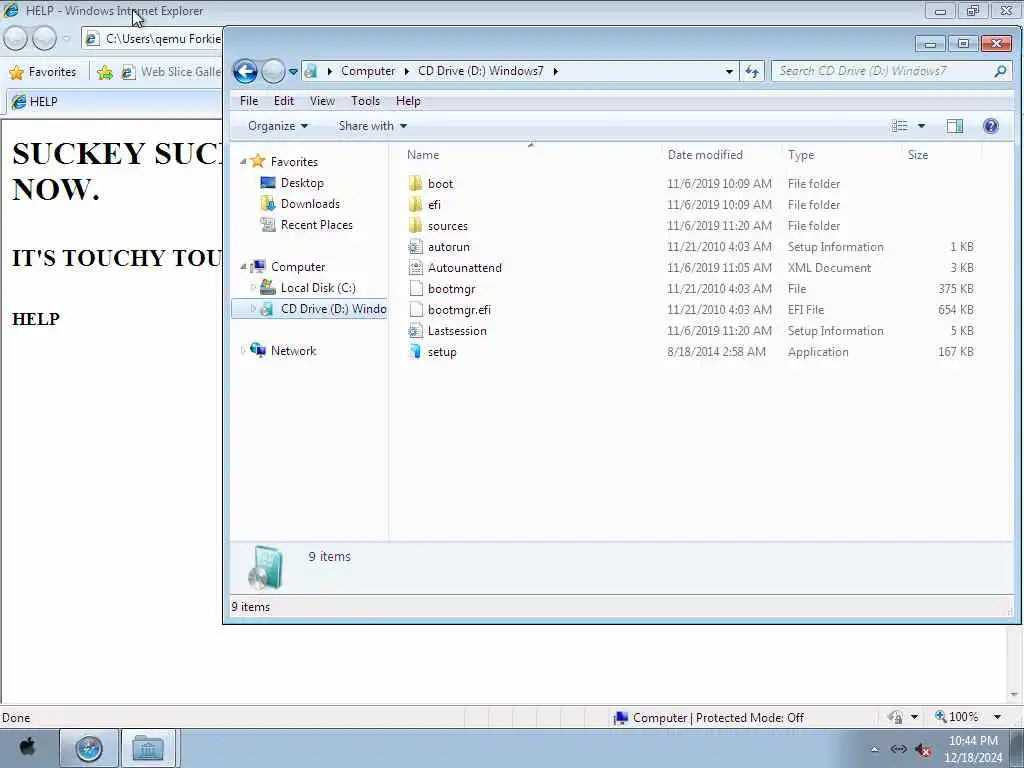Open dropdown arrow after Computer breadcrumb
This screenshot has width=1024, height=768.
click(x=406, y=71)
